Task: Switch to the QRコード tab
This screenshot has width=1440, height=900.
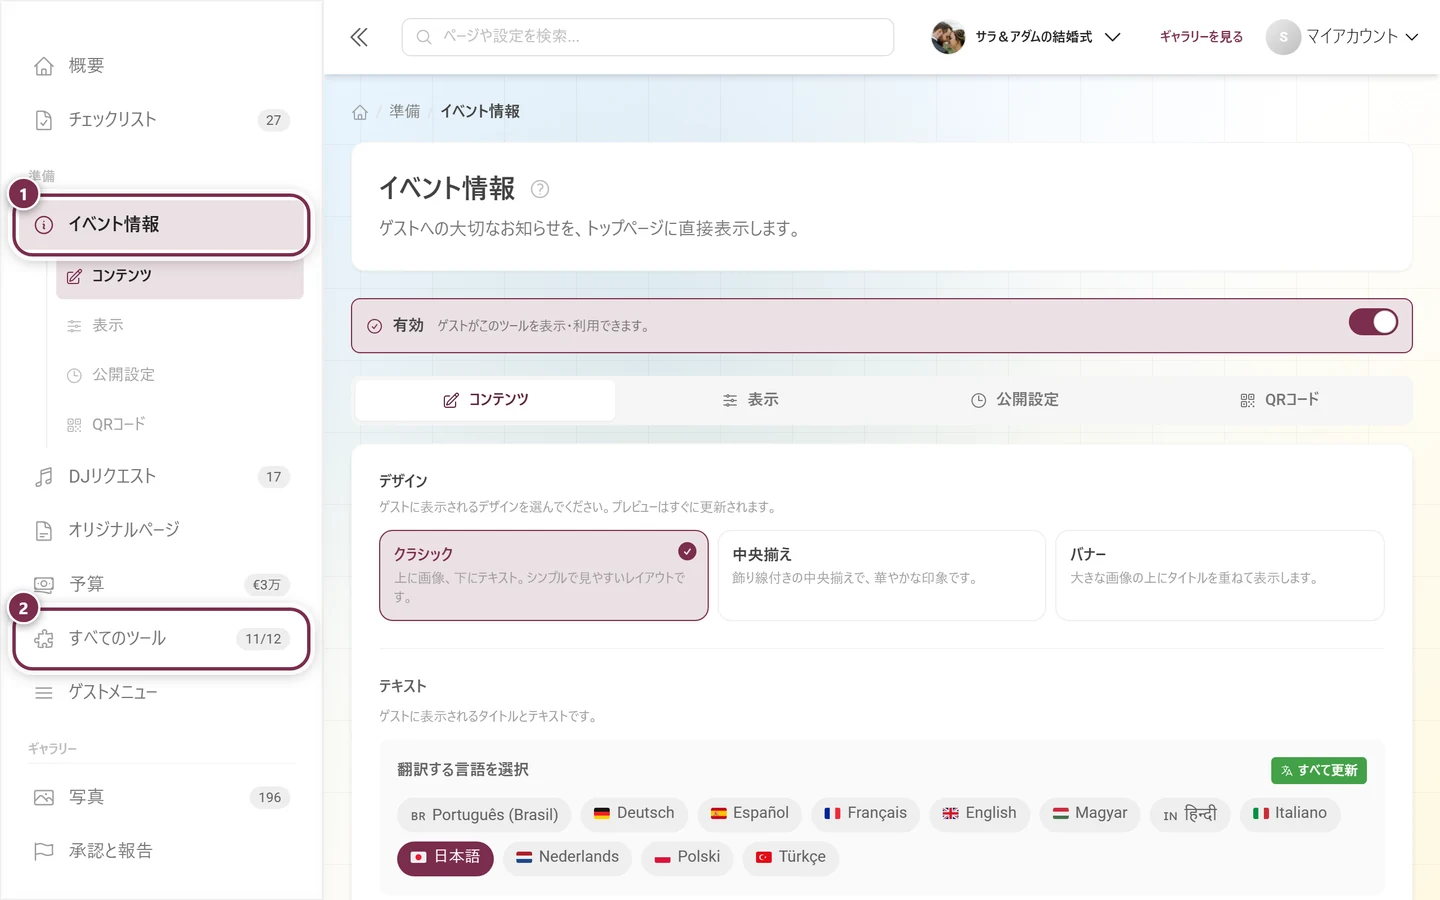Action: tap(1279, 400)
